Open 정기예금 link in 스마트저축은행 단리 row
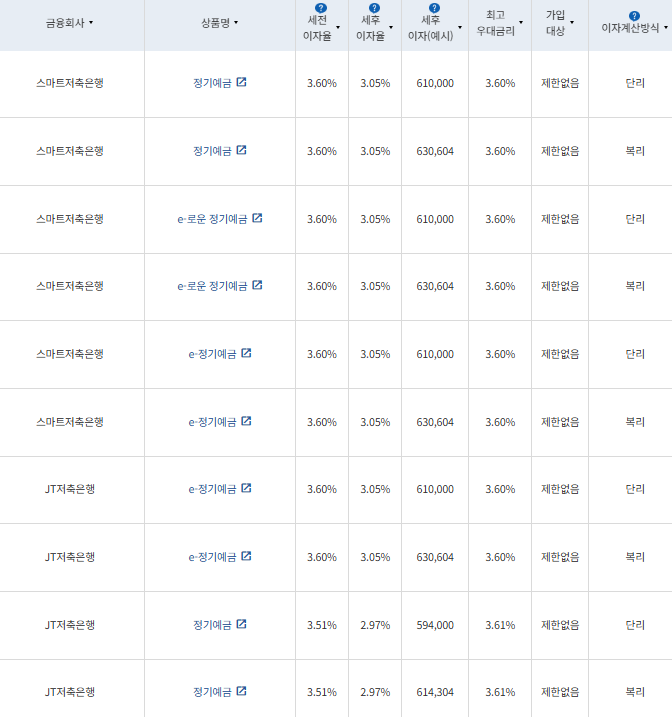Screen dimensions: 672x717 [x=212, y=83]
